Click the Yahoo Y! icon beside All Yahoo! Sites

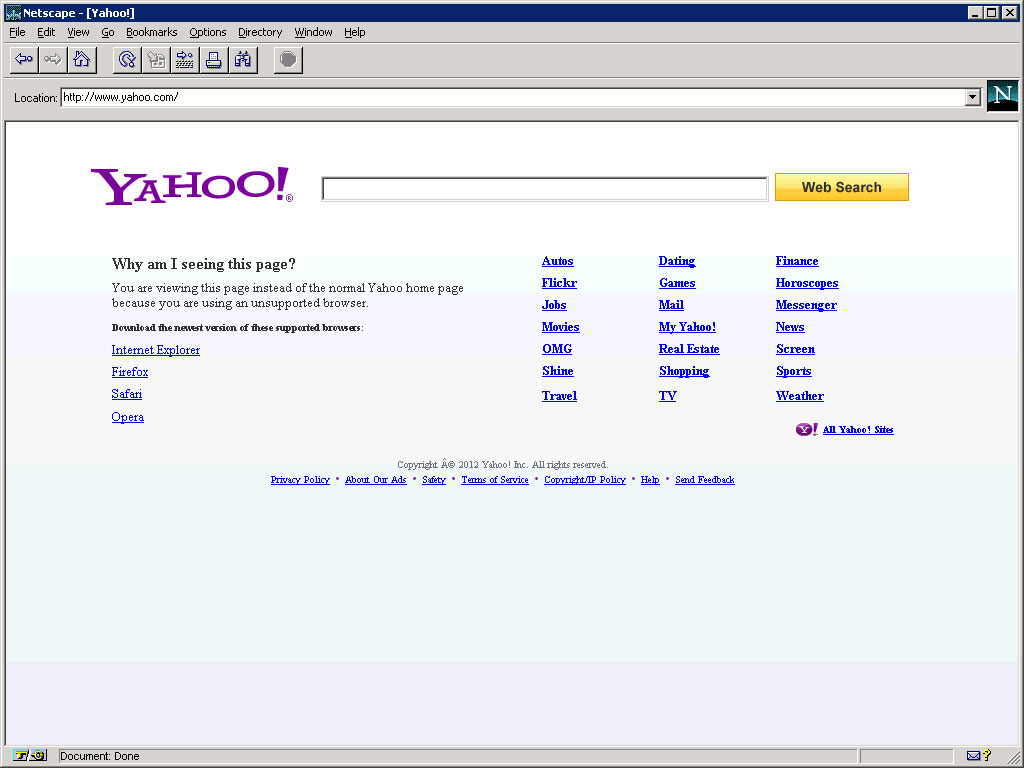pyautogui.click(x=807, y=429)
